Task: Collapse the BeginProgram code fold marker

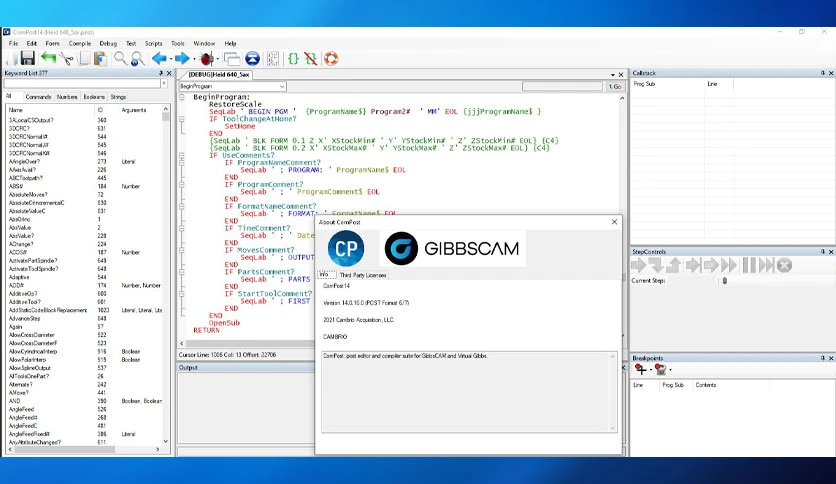Action: pyautogui.click(x=182, y=97)
